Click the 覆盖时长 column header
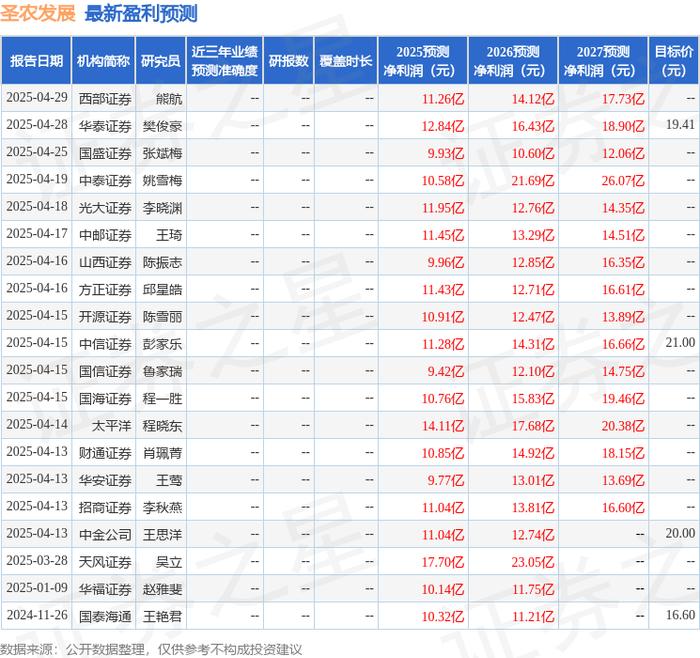 pyautogui.click(x=346, y=61)
